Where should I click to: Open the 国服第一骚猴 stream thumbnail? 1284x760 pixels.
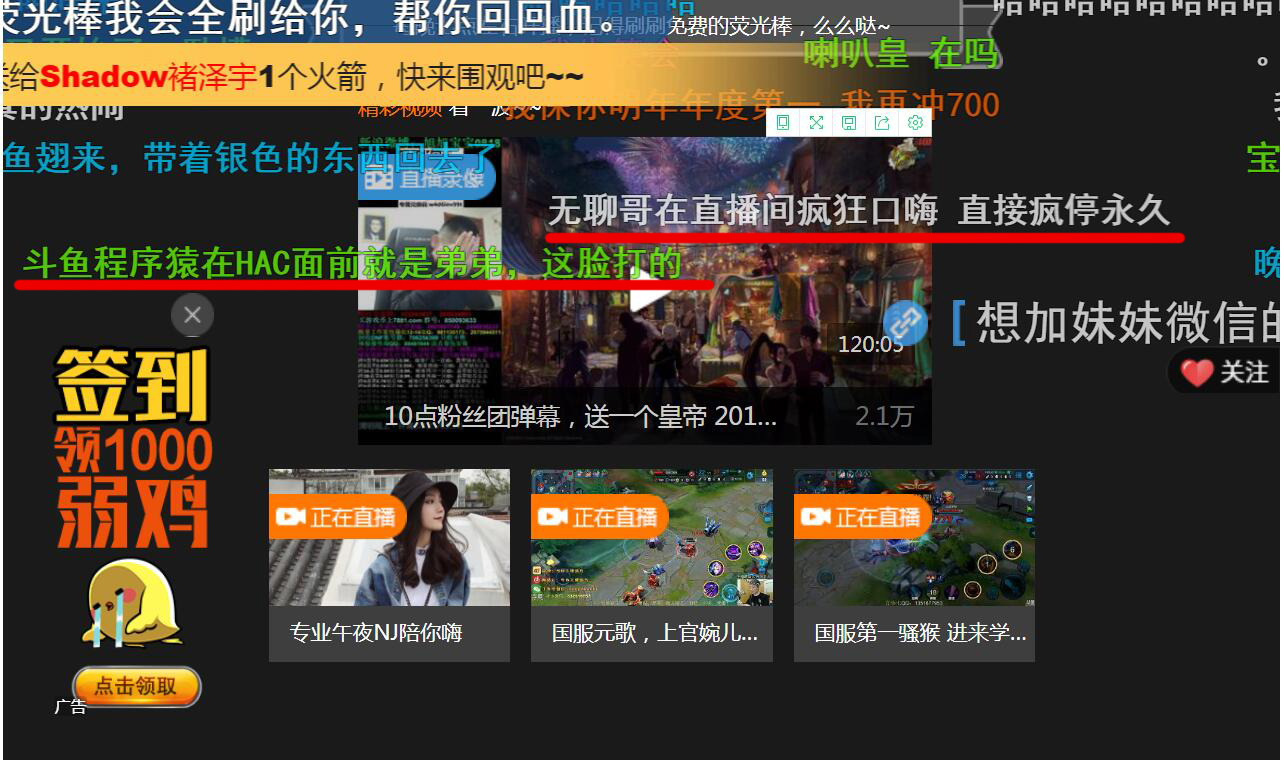coord(913,537)
